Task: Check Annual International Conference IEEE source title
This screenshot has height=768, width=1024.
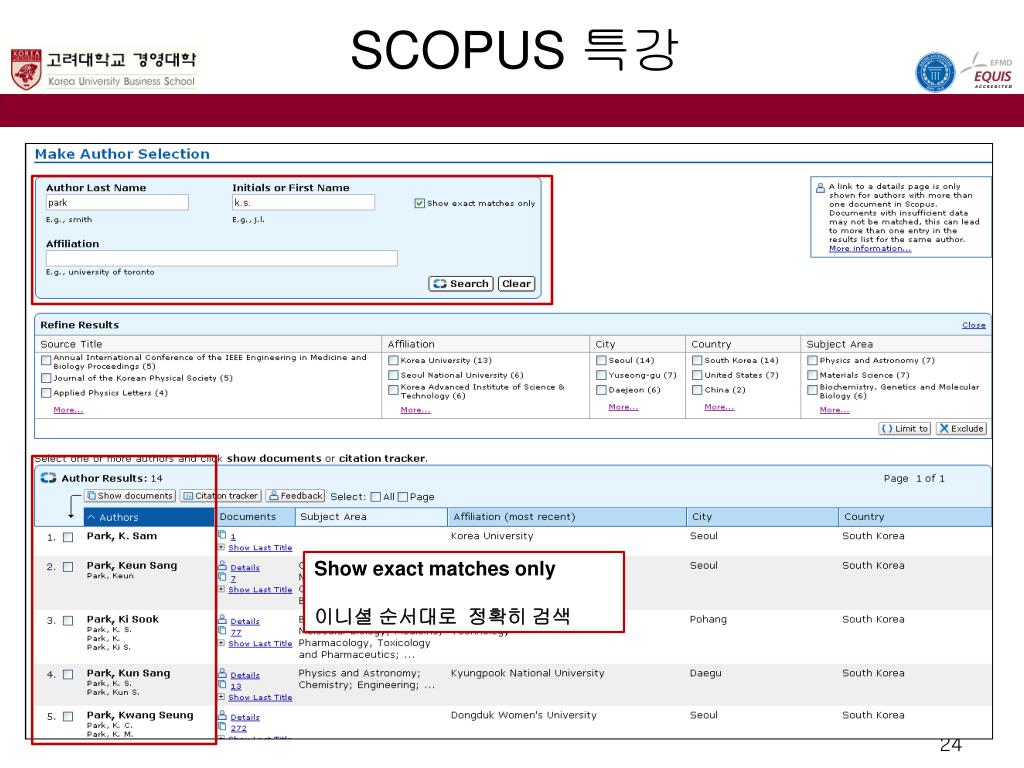Action: (46, 360)
